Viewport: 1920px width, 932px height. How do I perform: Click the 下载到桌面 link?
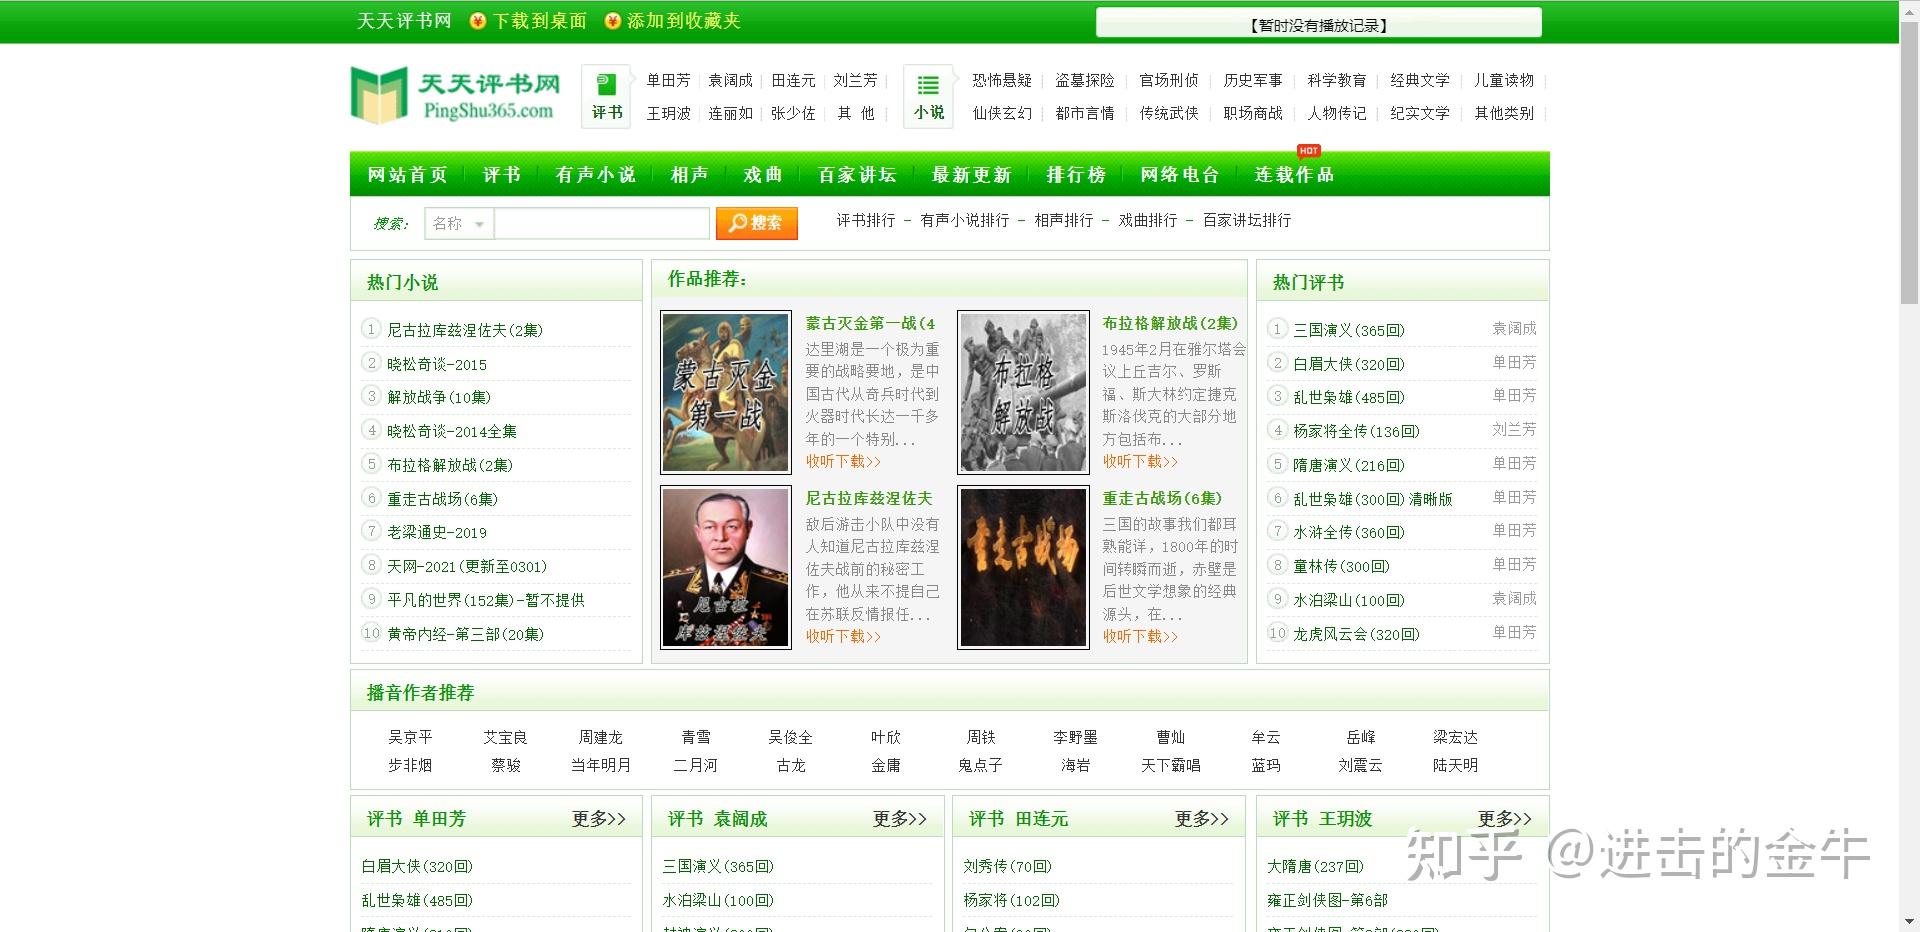point(540,21)
